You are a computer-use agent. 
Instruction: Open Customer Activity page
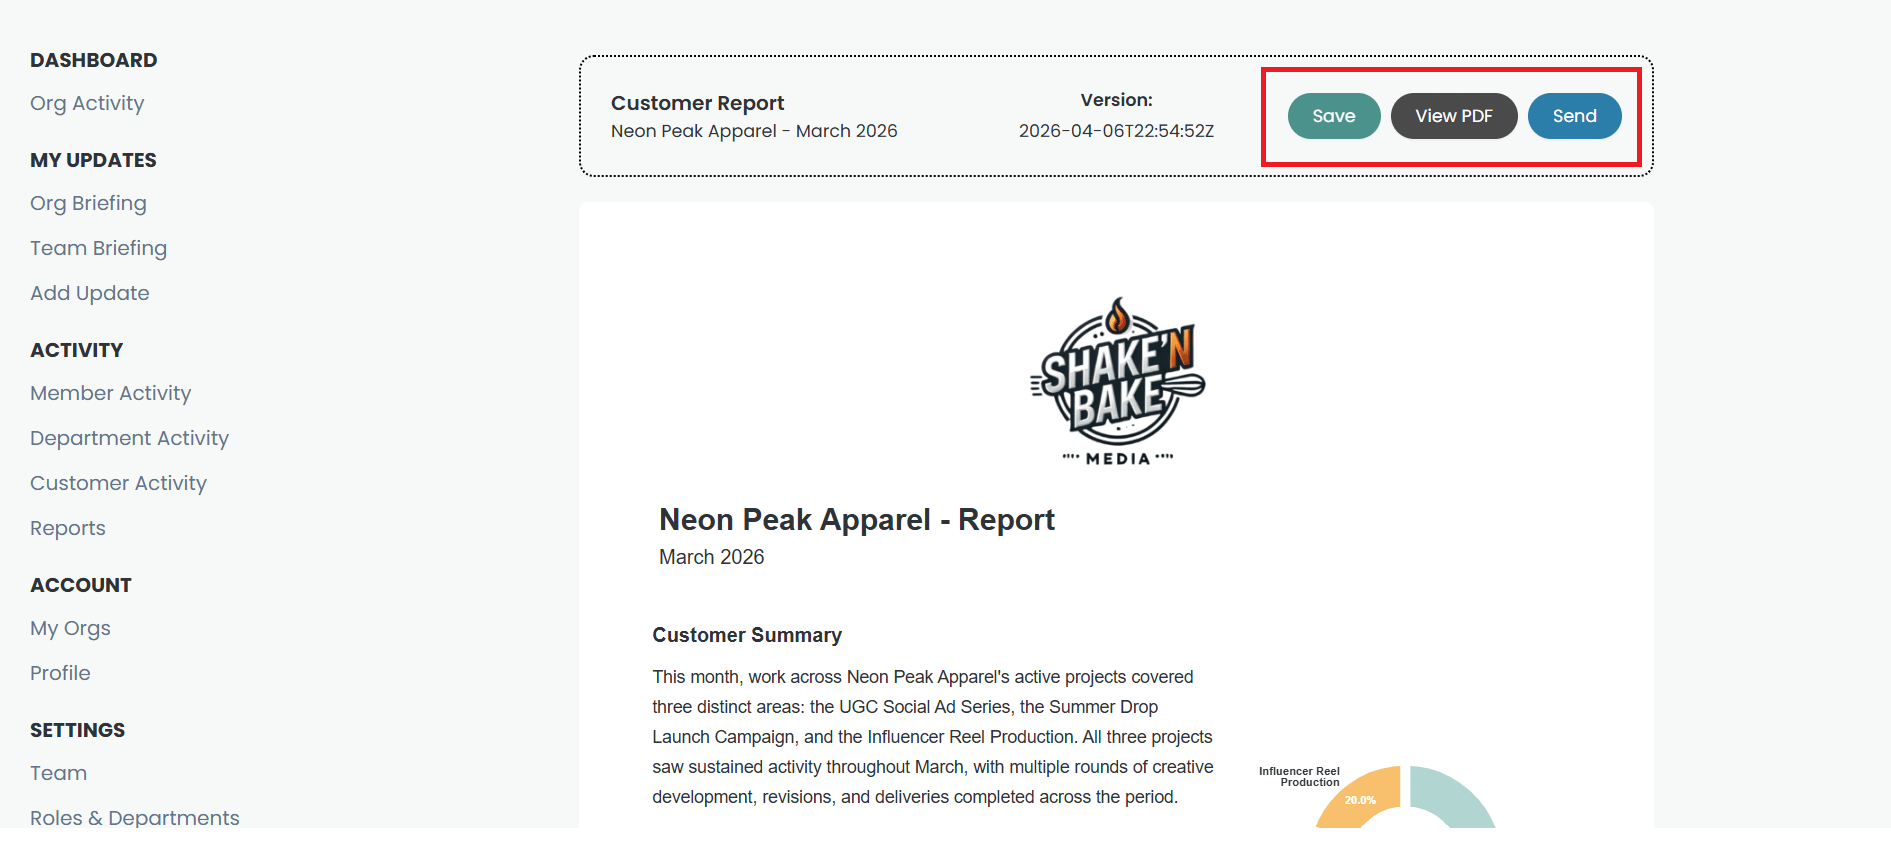tap(118, 483)
